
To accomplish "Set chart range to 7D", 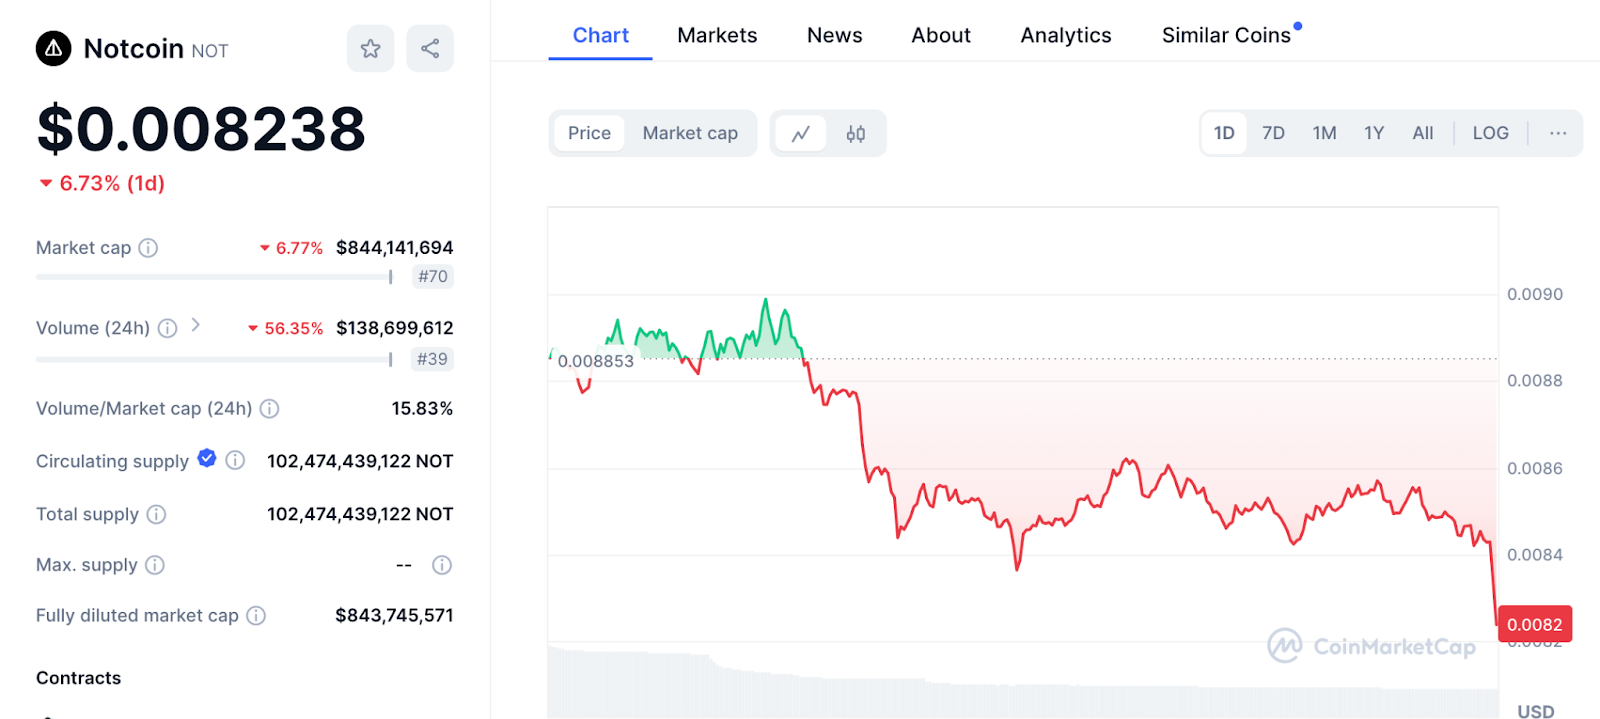I will tap(1273, 133).
